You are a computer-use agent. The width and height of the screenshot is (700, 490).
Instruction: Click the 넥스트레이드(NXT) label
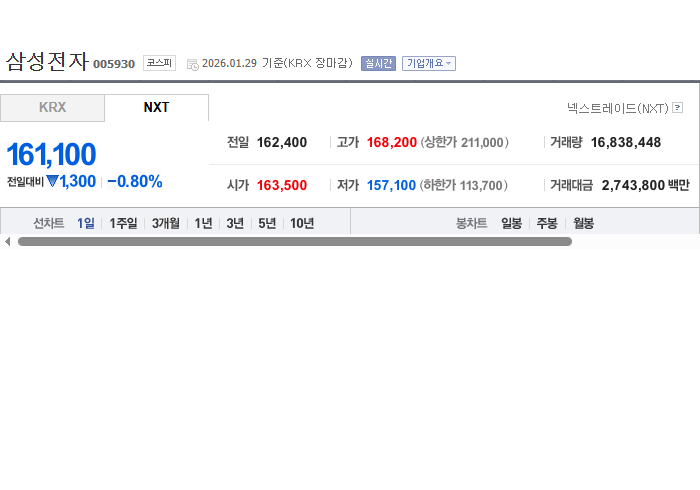click(618, 108)
